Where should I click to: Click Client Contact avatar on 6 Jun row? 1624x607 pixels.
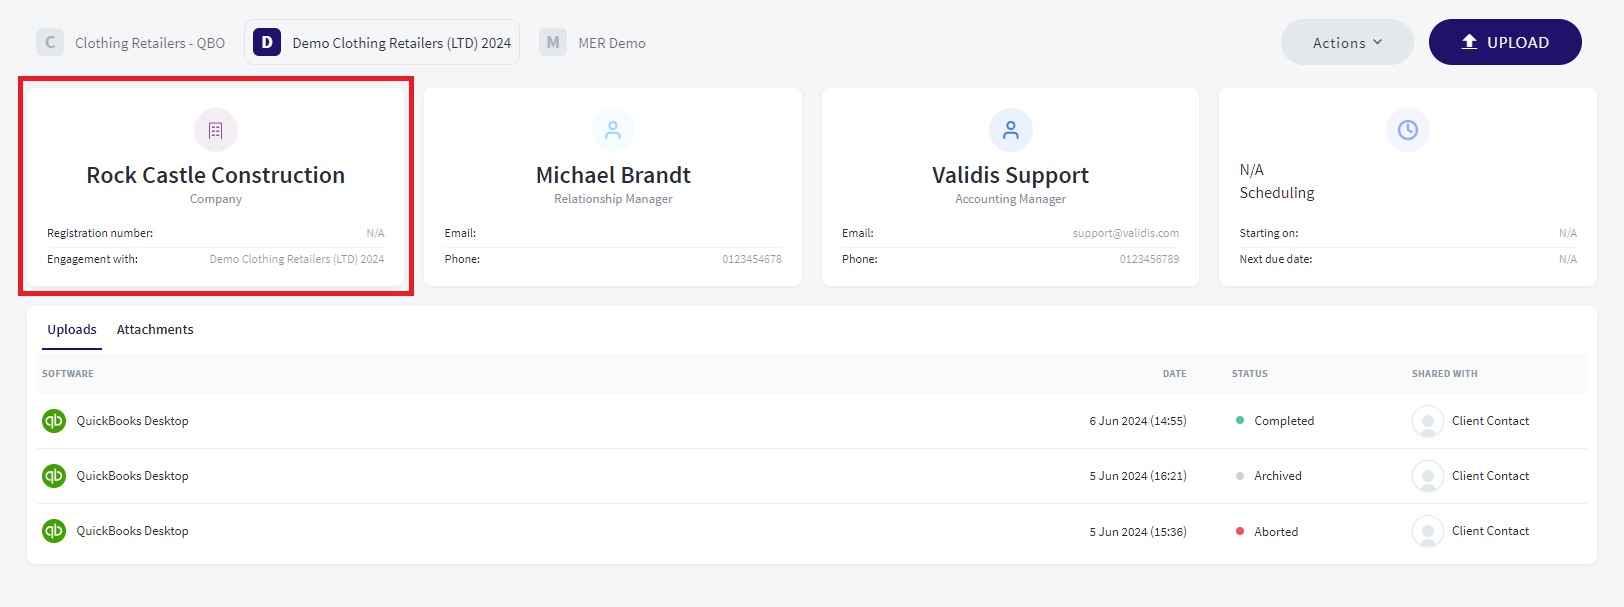1428,421
